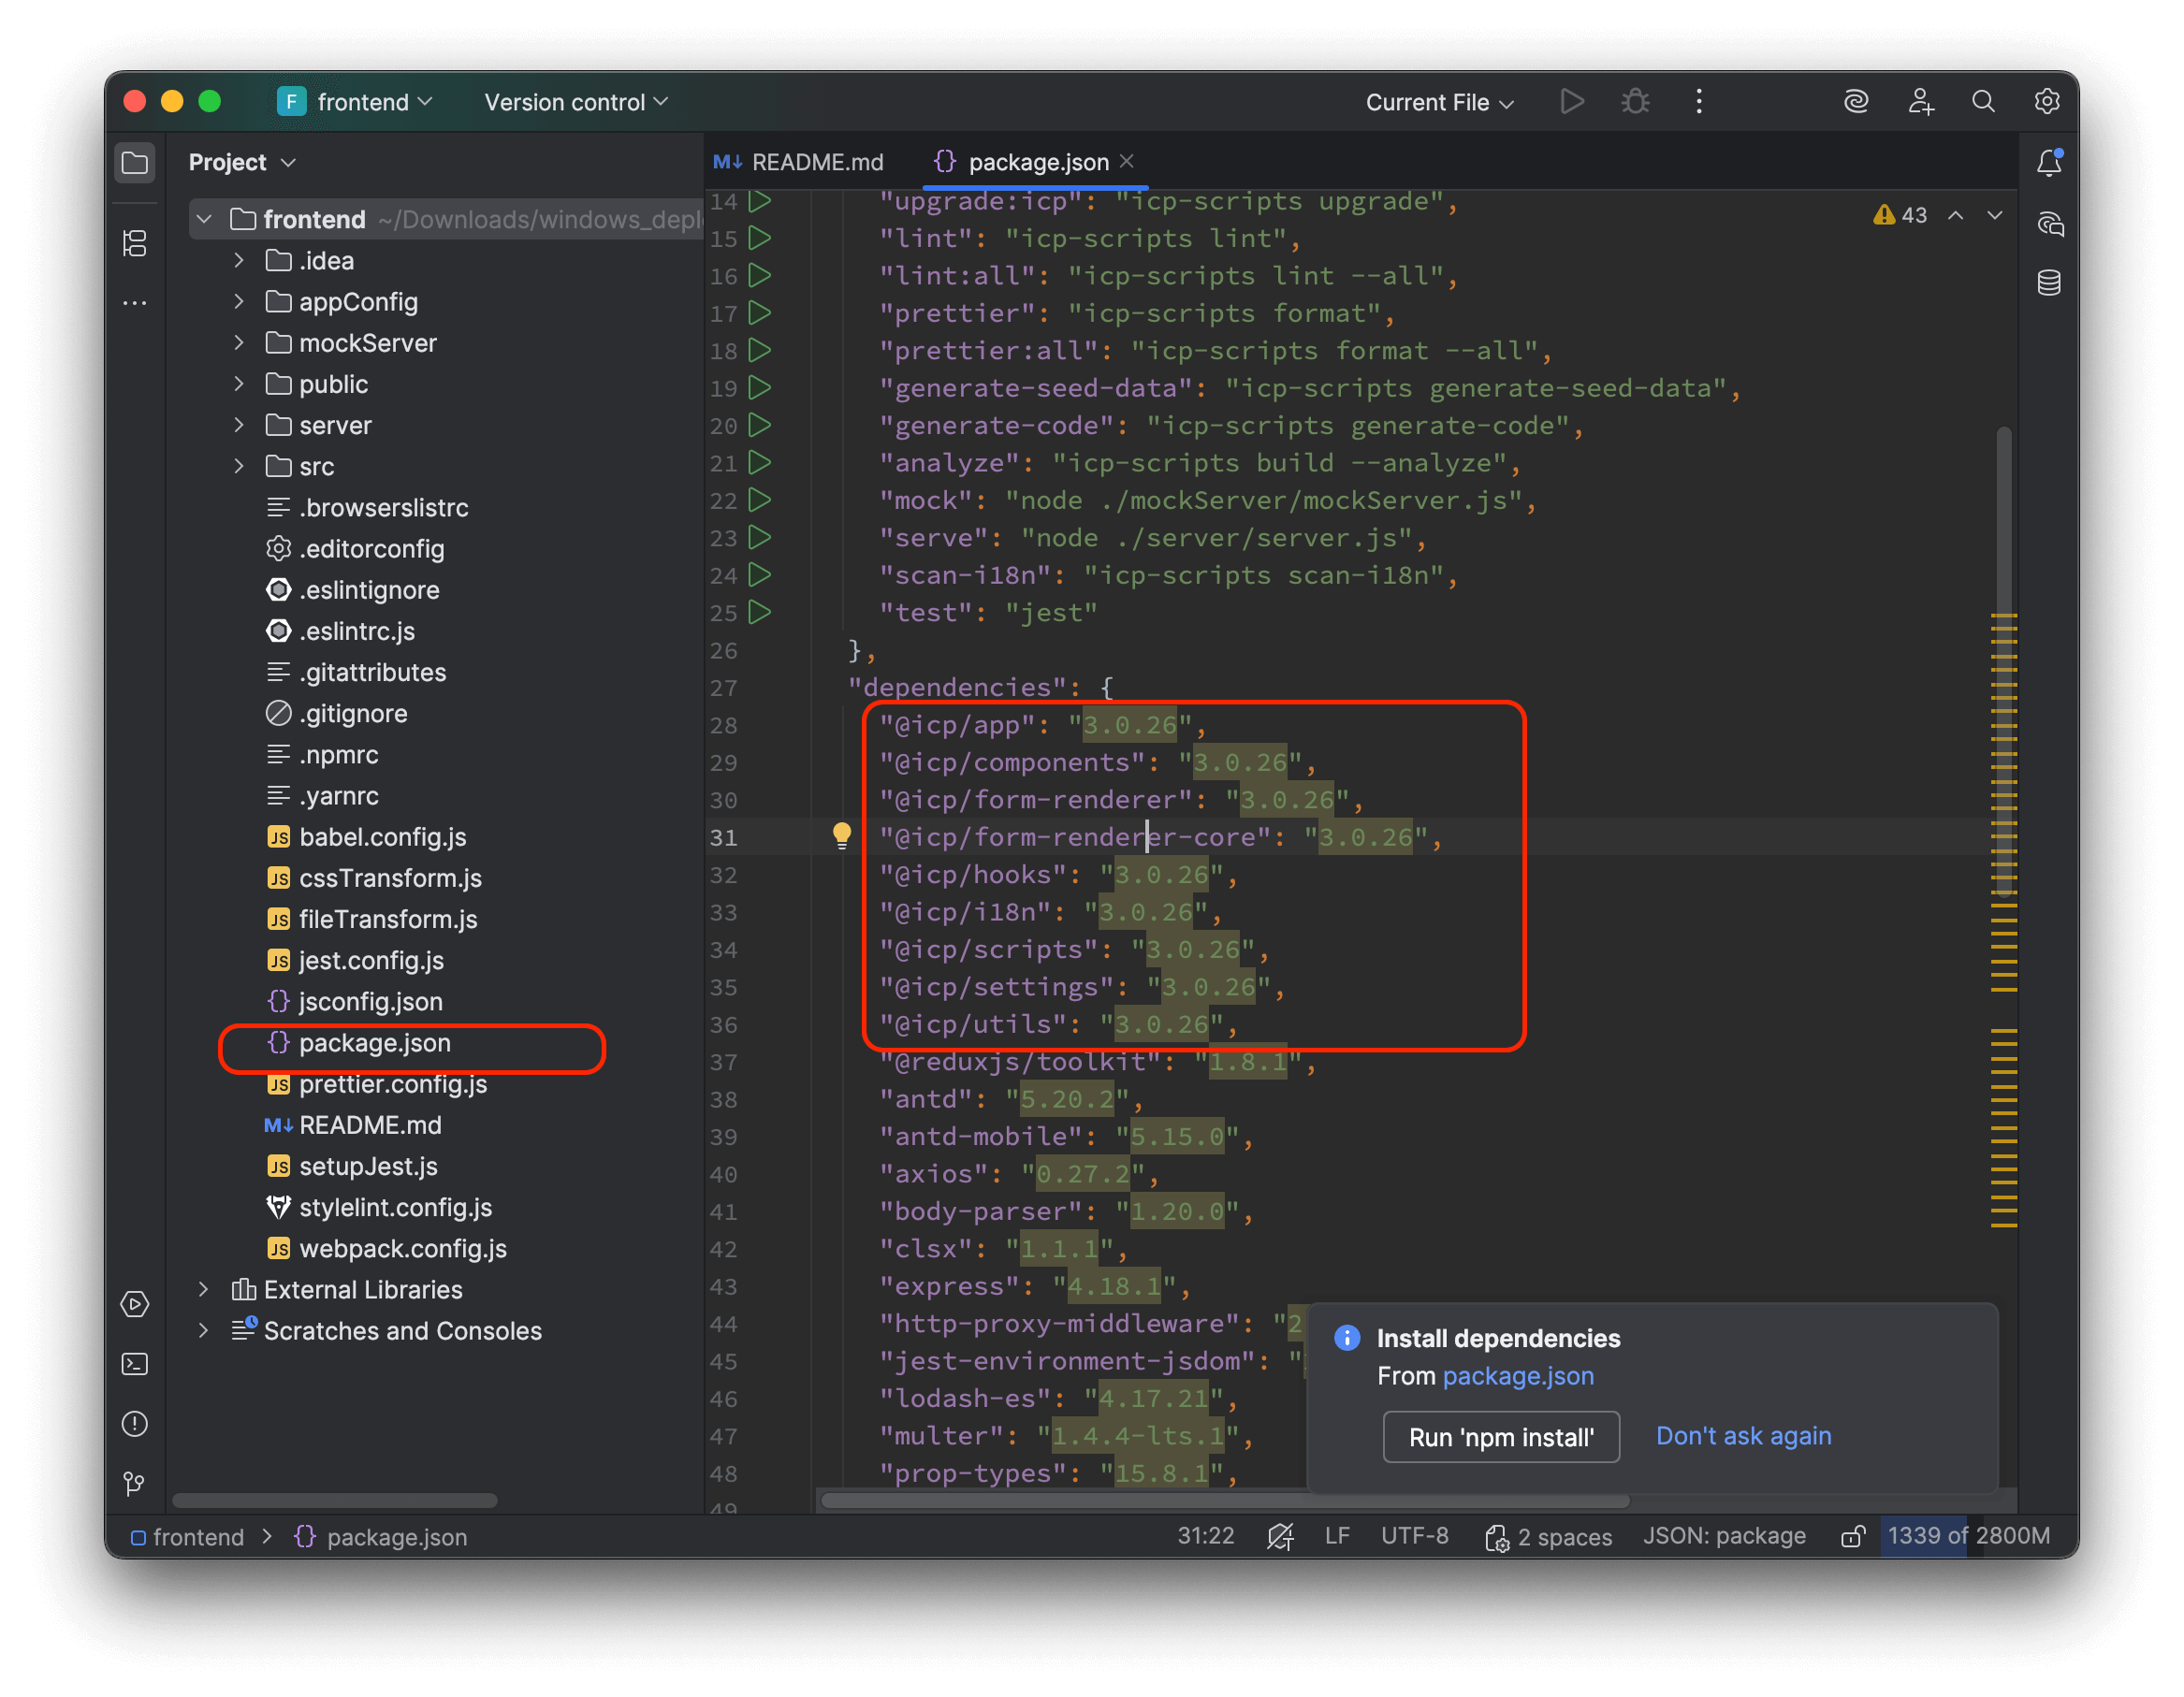Viewport: 2184px width, 1697px height.
Task: Click the Don't ask again link
Action: click(x=1743, y=1436)
